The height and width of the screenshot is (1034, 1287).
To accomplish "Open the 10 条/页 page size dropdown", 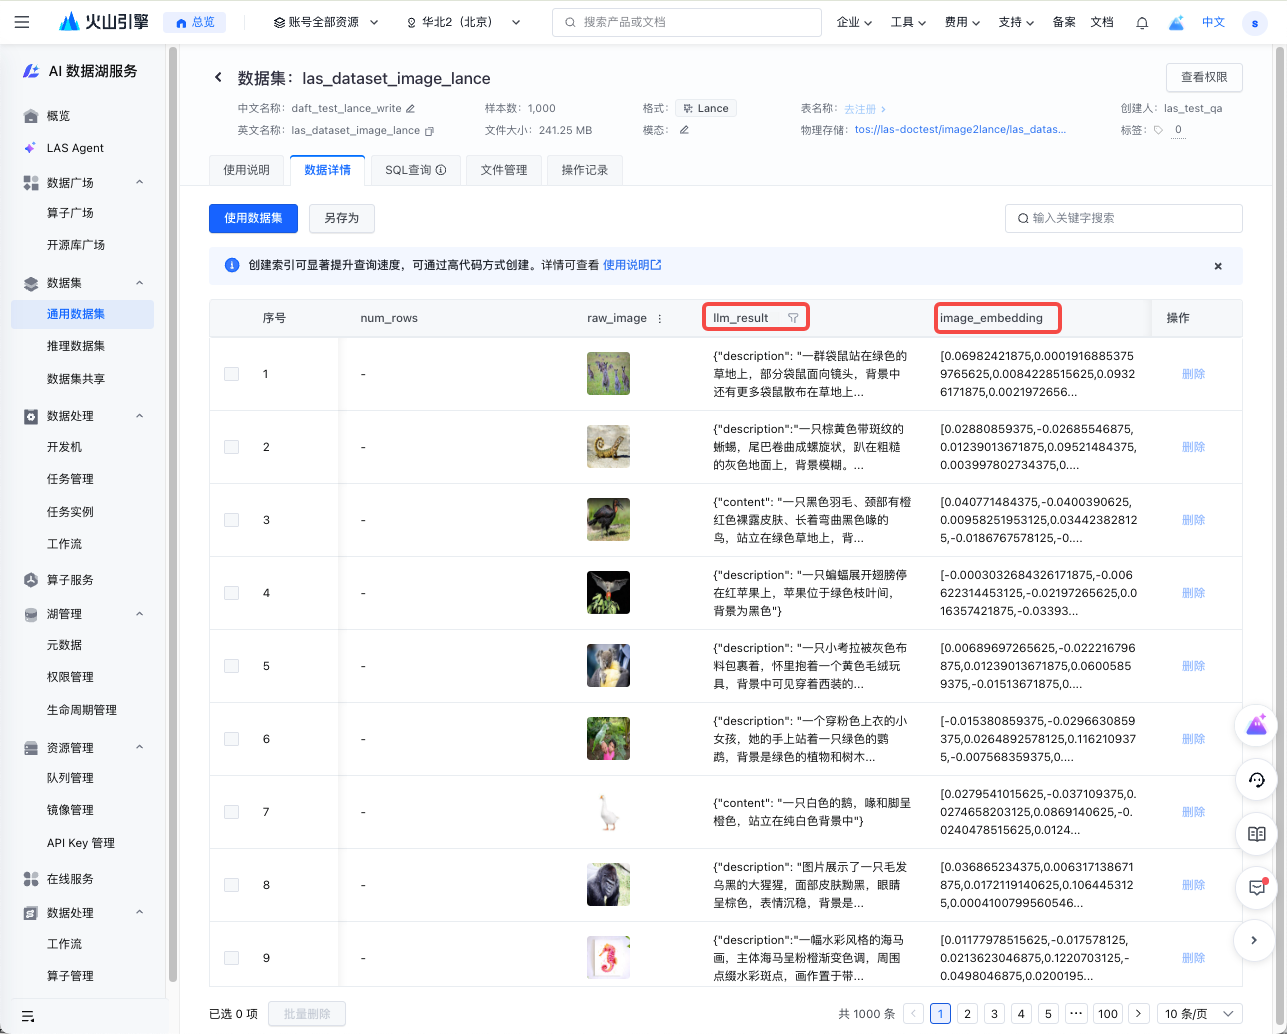I will [1200, 1014].
